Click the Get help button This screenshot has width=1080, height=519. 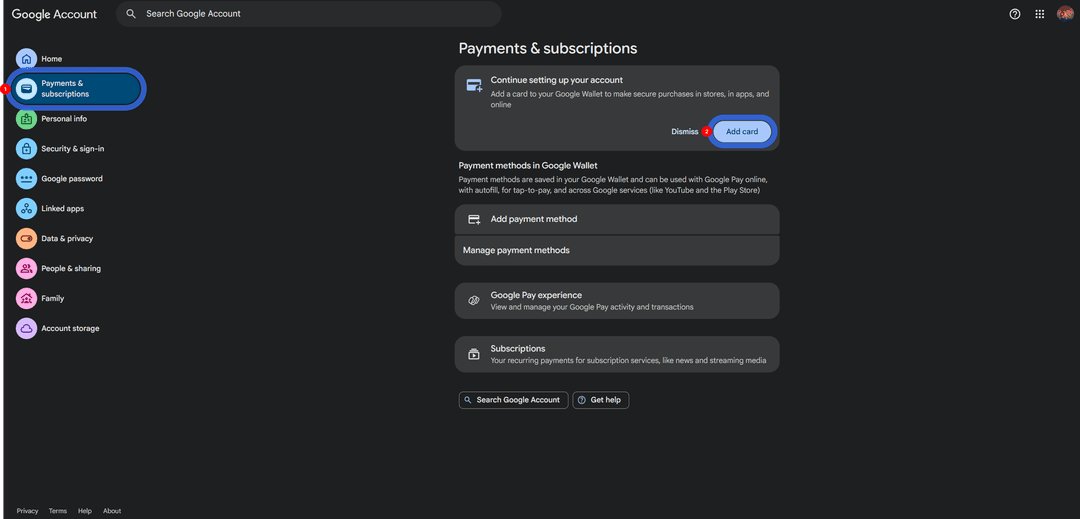point(601,400)
